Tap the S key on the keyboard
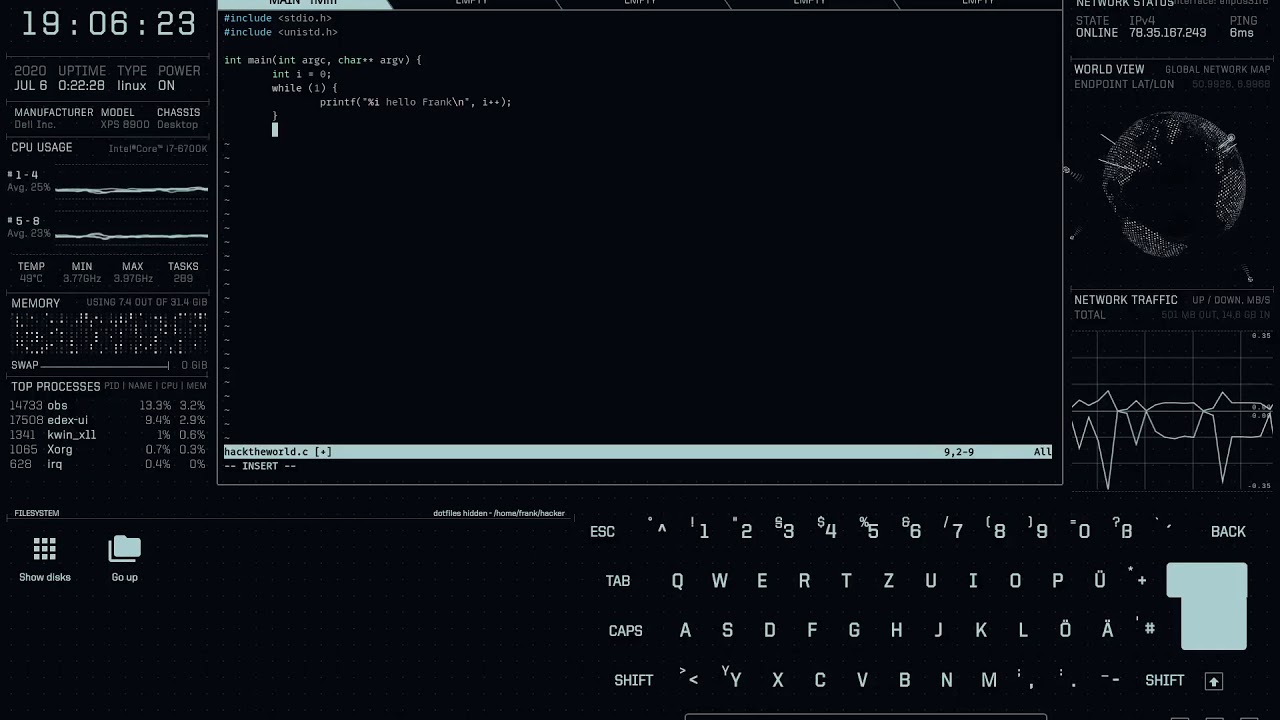The height and width of the screenshot is (720, 1280). pyautogui.click(x=727, y=631)
